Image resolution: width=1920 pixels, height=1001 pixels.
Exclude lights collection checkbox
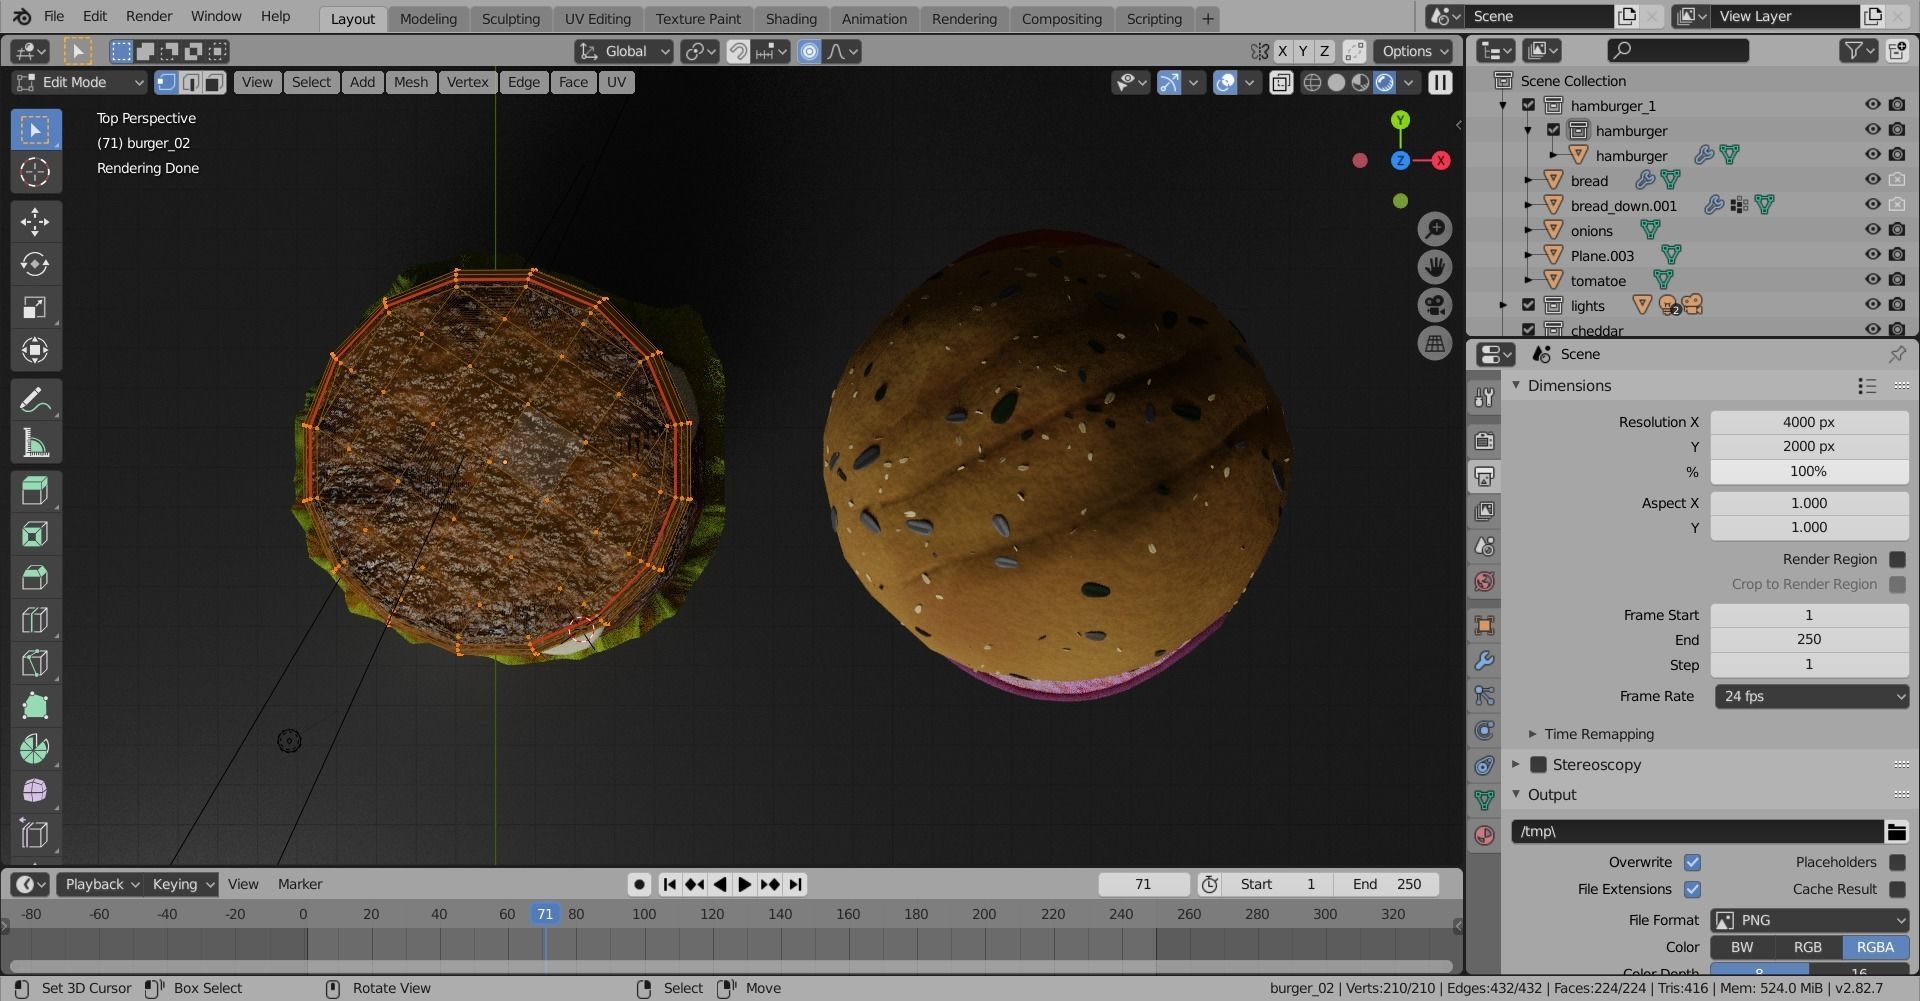tap(1528, 305)
